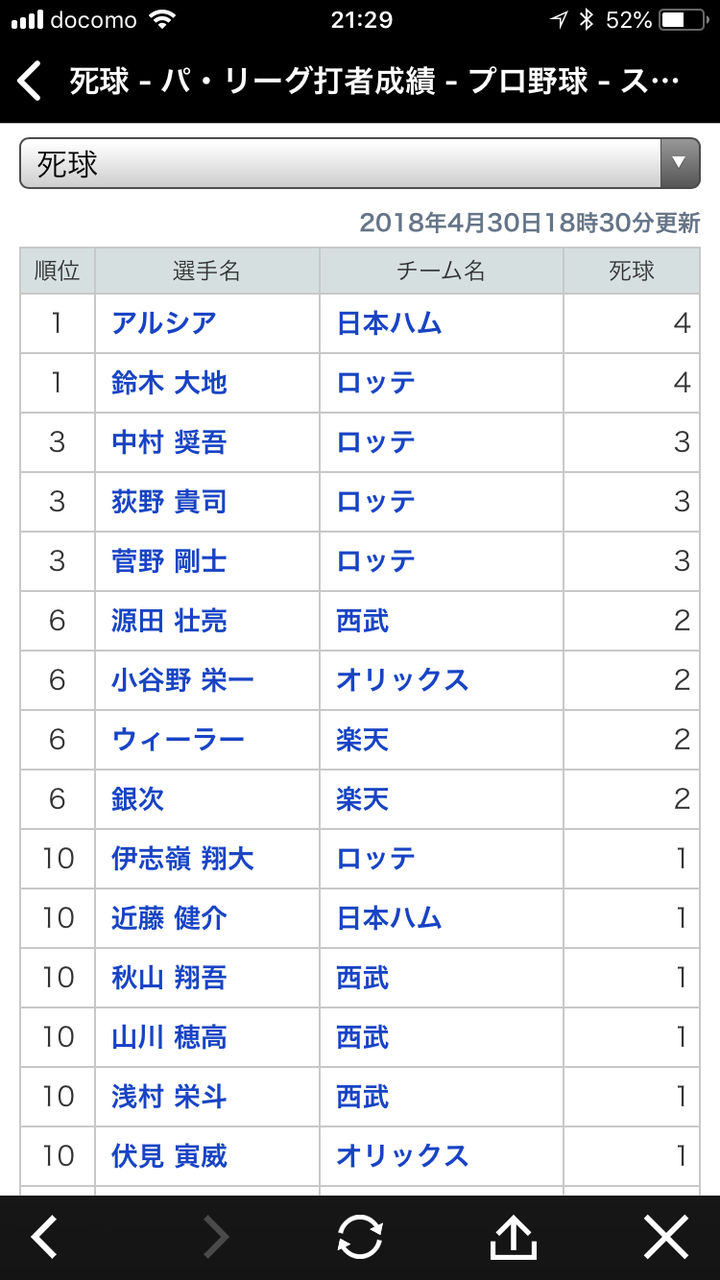This screenshot has height=1280, width=720.
Task: Open 山川 穂高 player details
Action: (x=169, y=1037)
